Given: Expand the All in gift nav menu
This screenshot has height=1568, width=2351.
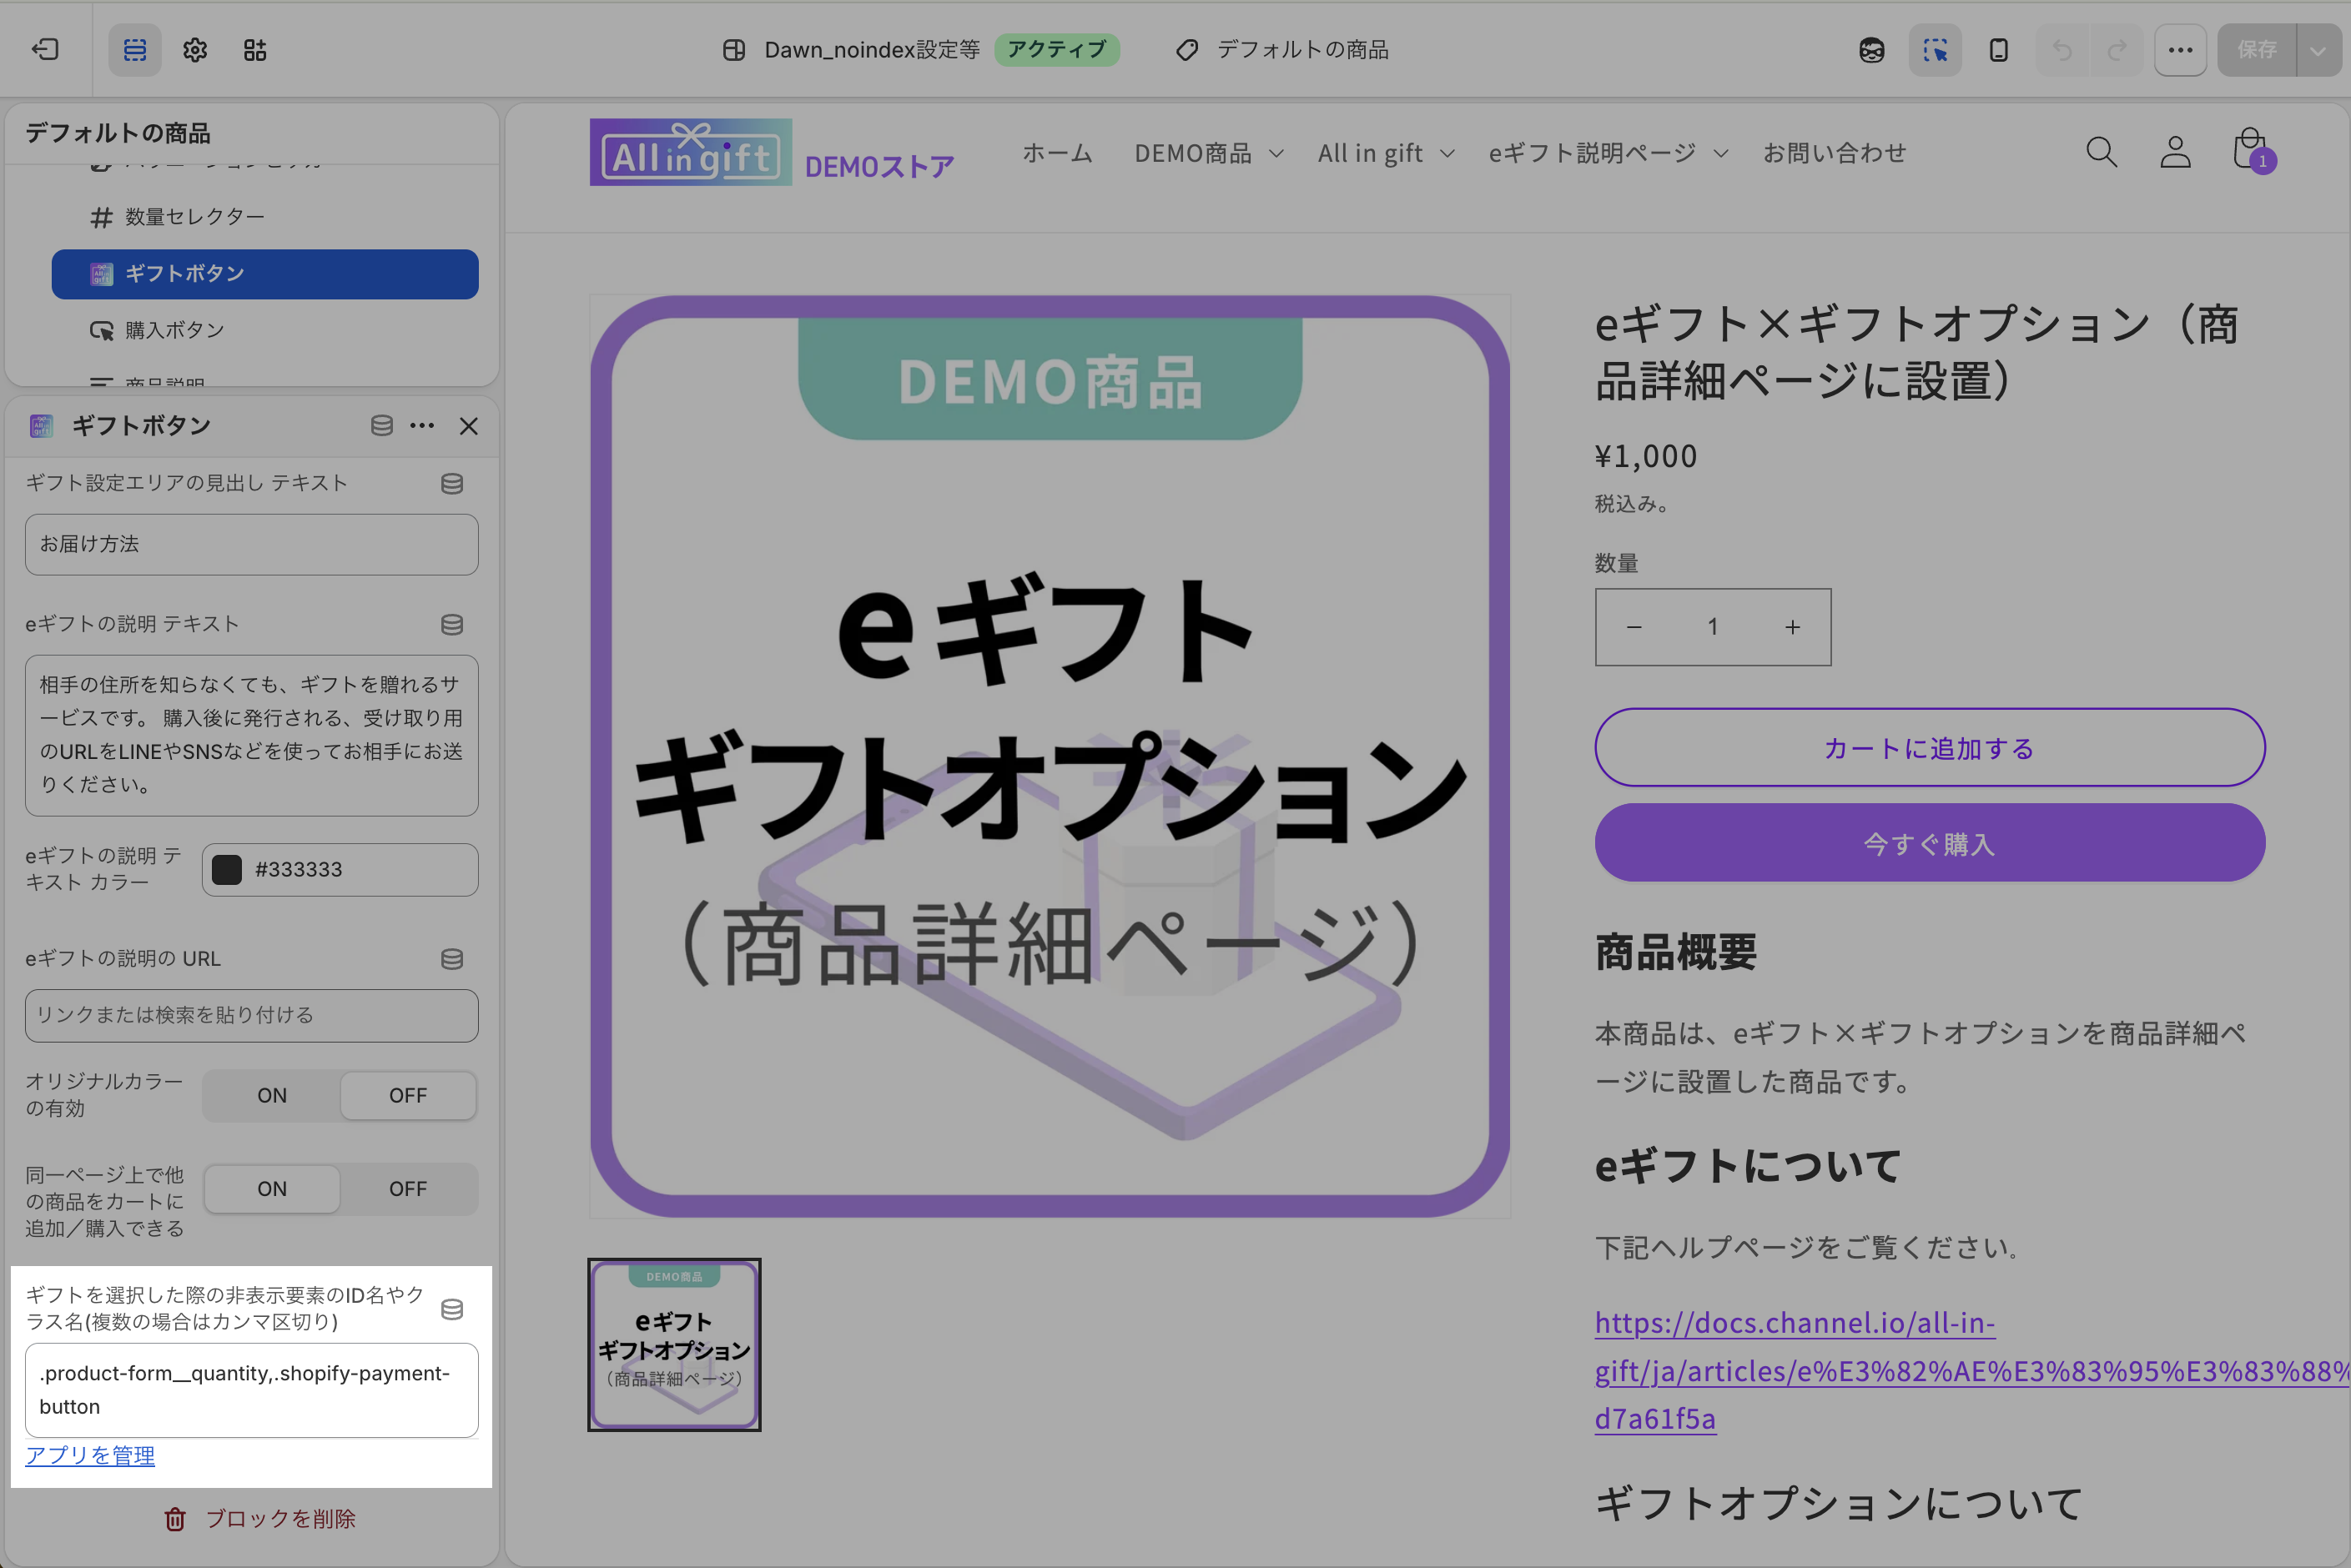Looking at the screenshot, I should click(1386, 153).
